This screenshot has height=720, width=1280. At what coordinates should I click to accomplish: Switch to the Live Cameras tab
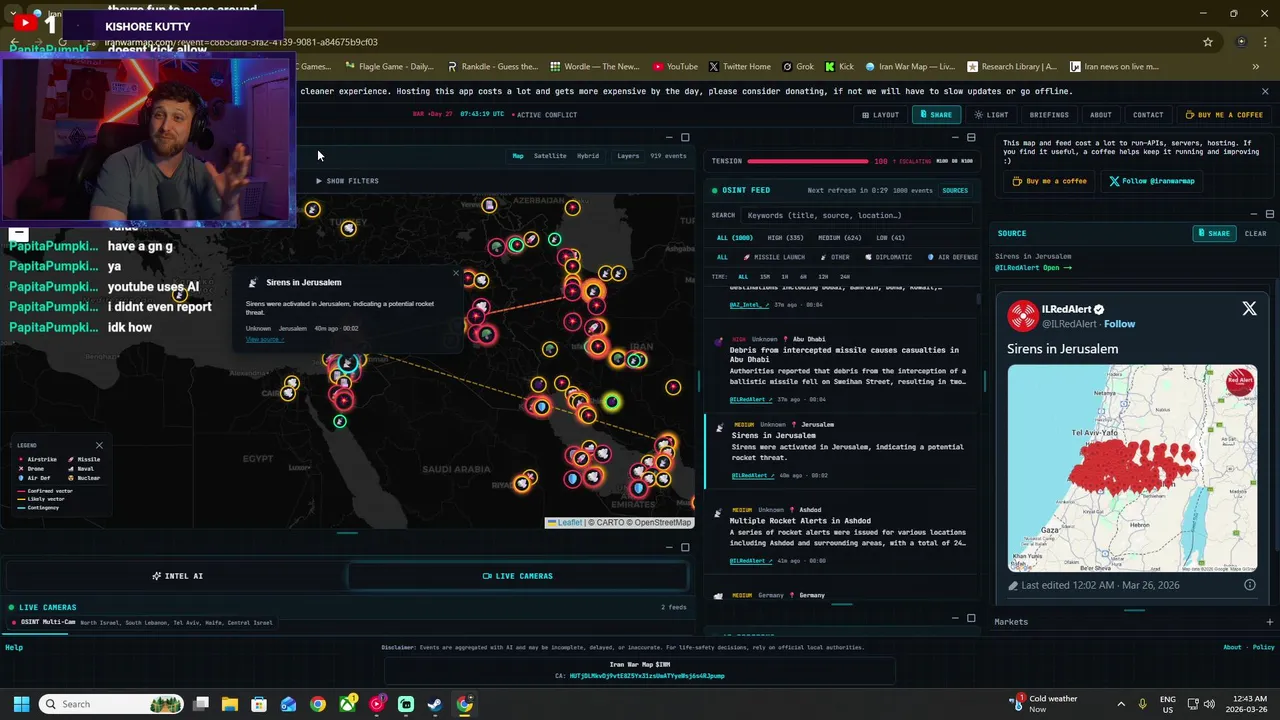click(x=517, y=576)
